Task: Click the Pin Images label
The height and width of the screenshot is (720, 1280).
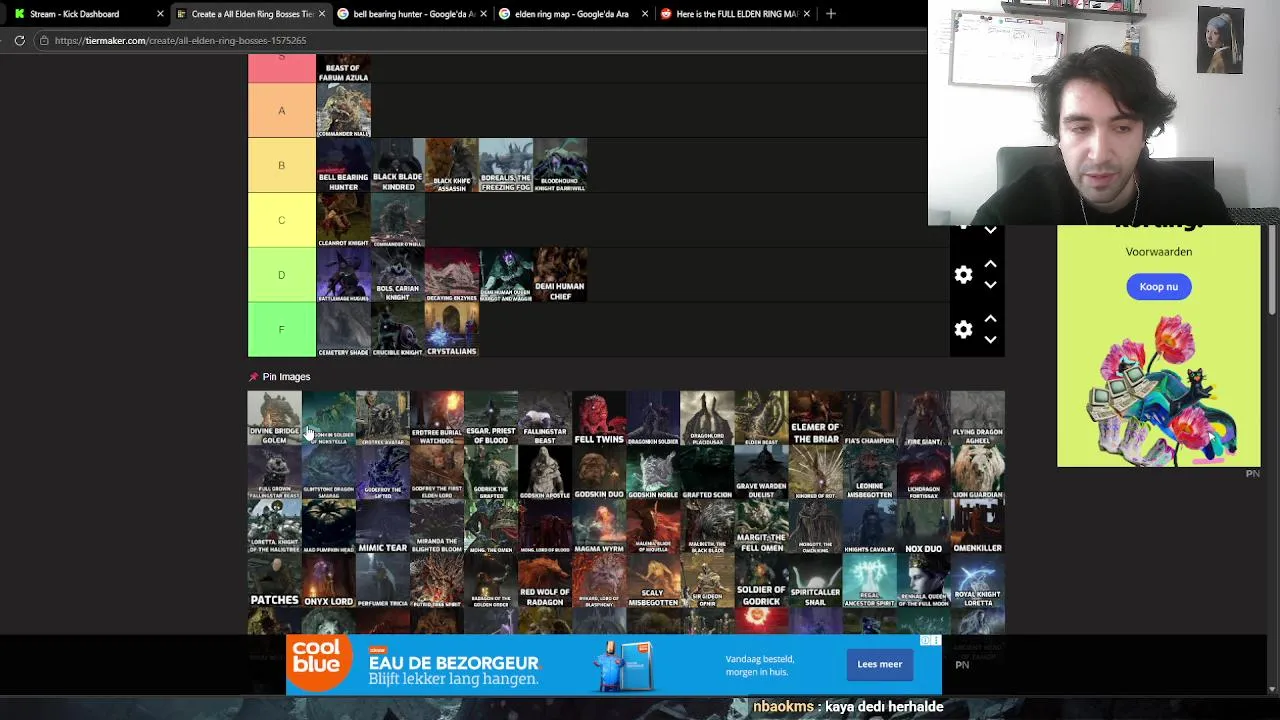Action: coord(286,377)
